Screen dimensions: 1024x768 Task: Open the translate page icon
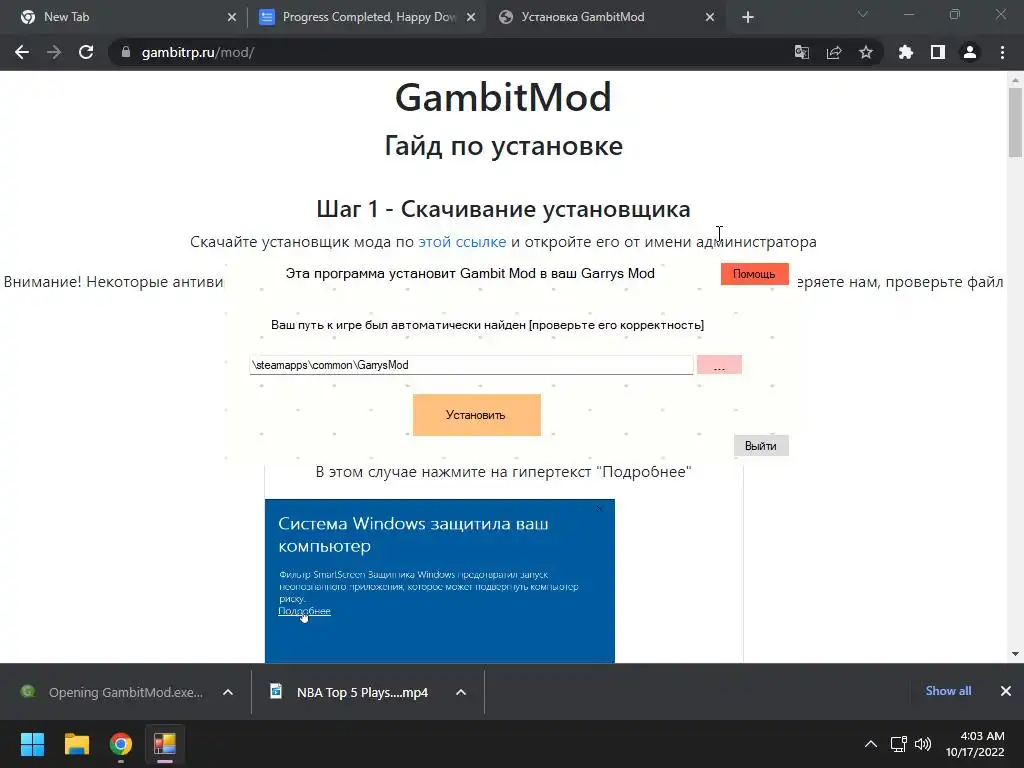click(801, 52)
